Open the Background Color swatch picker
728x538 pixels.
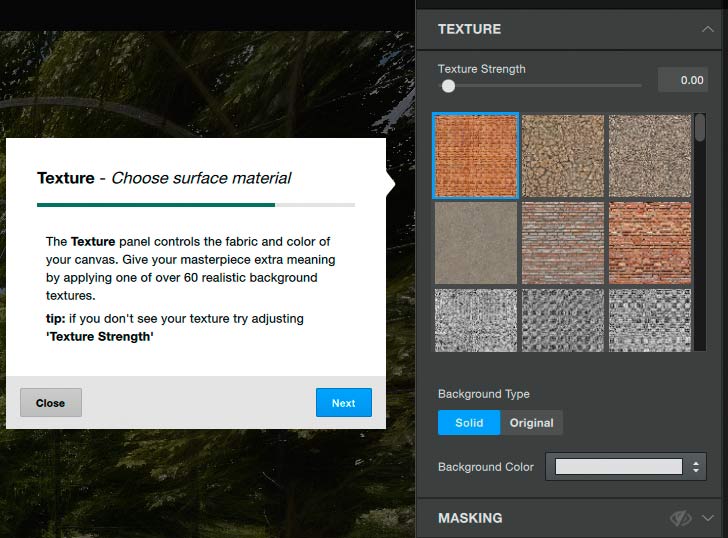tap(618, 467)
